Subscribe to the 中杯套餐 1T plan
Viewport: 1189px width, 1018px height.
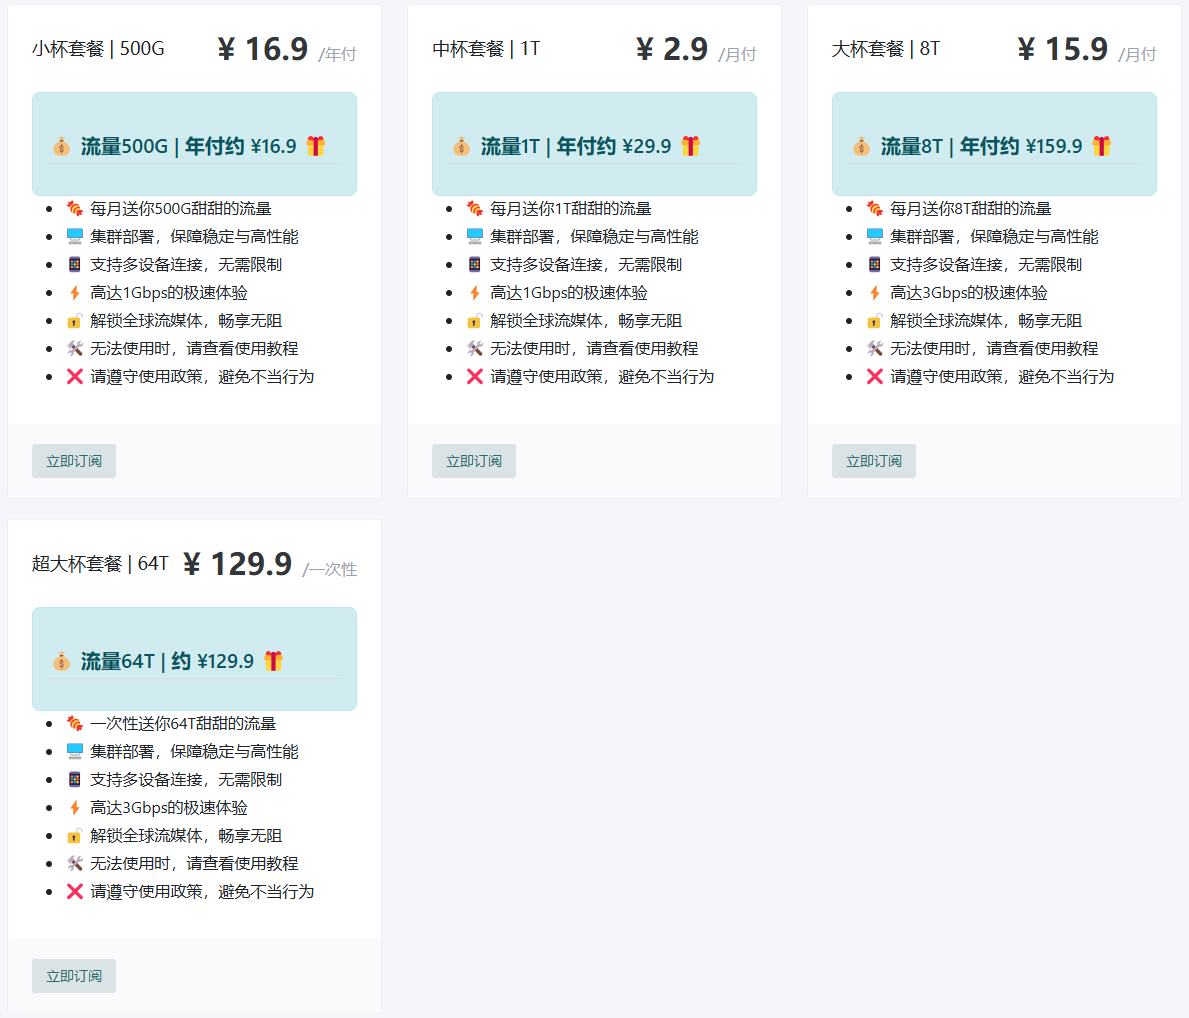pyautogui.click(x=474, y=461)
